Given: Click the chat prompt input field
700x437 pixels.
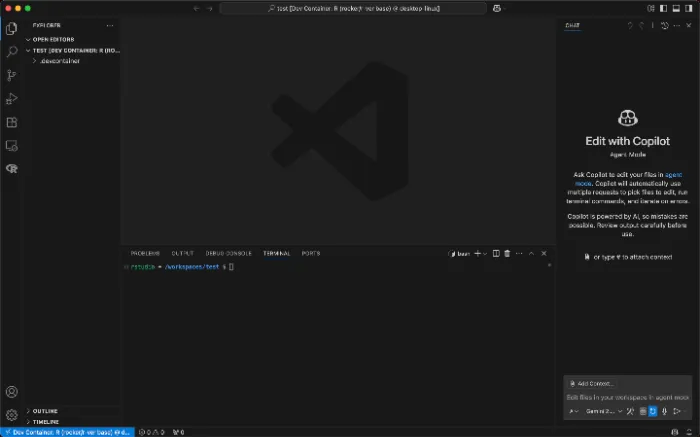Looking at the screenshot, I should pos(625,397).
